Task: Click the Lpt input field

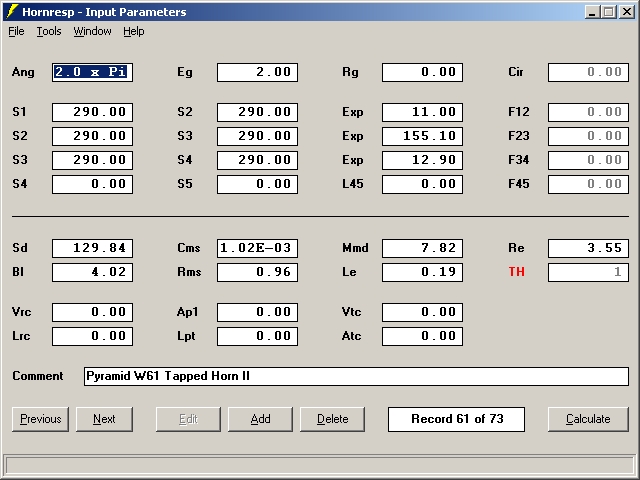Action: [258, 336]
